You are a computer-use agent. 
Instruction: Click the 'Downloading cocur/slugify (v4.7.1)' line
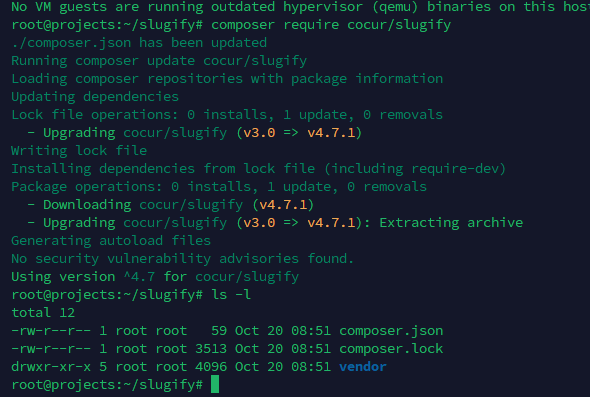point(170,205)
